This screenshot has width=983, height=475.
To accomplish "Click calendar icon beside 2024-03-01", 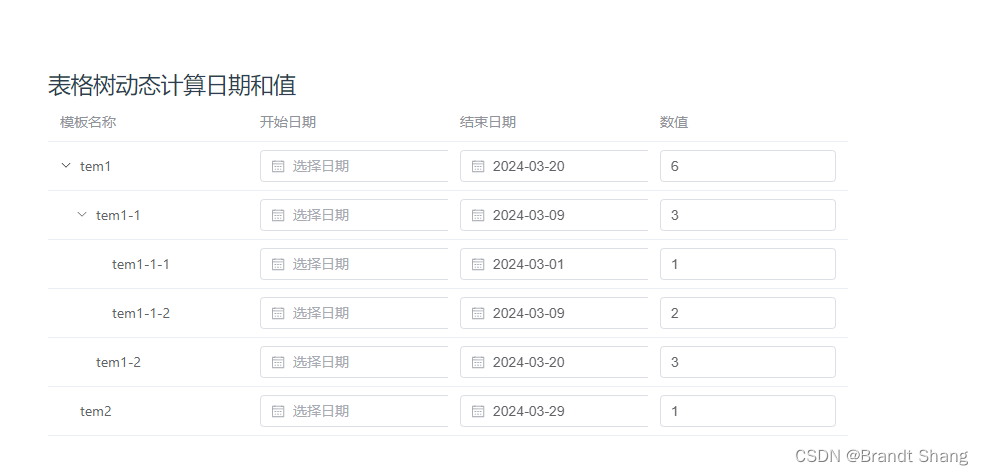I will (x=478, y=264).
